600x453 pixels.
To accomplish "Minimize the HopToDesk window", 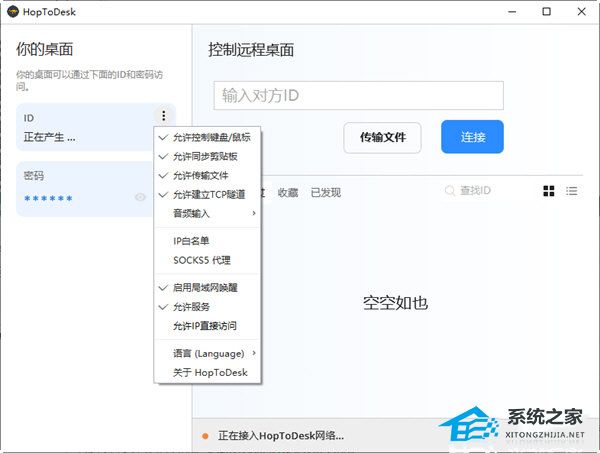I will click(x=512, y=12).
